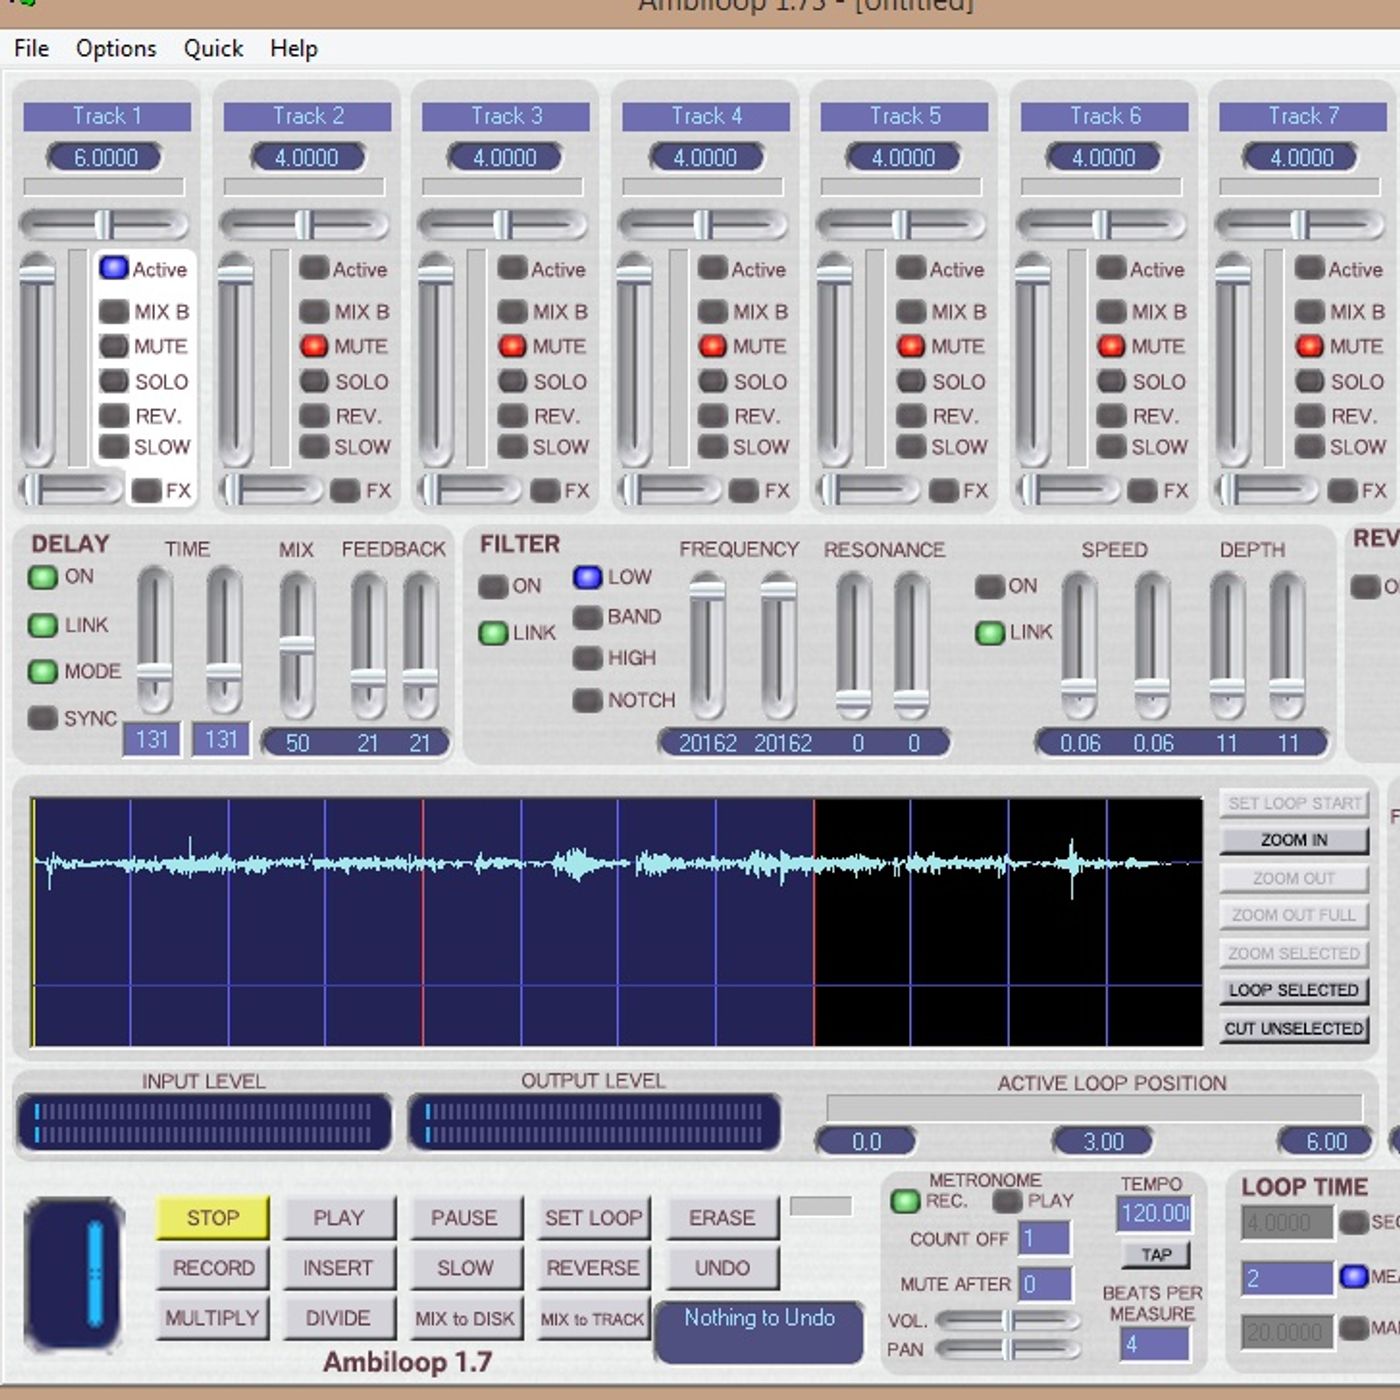Viewport: 1400px width, 1400px height.
Task: Activate Track 5
Action: point(910,268)
